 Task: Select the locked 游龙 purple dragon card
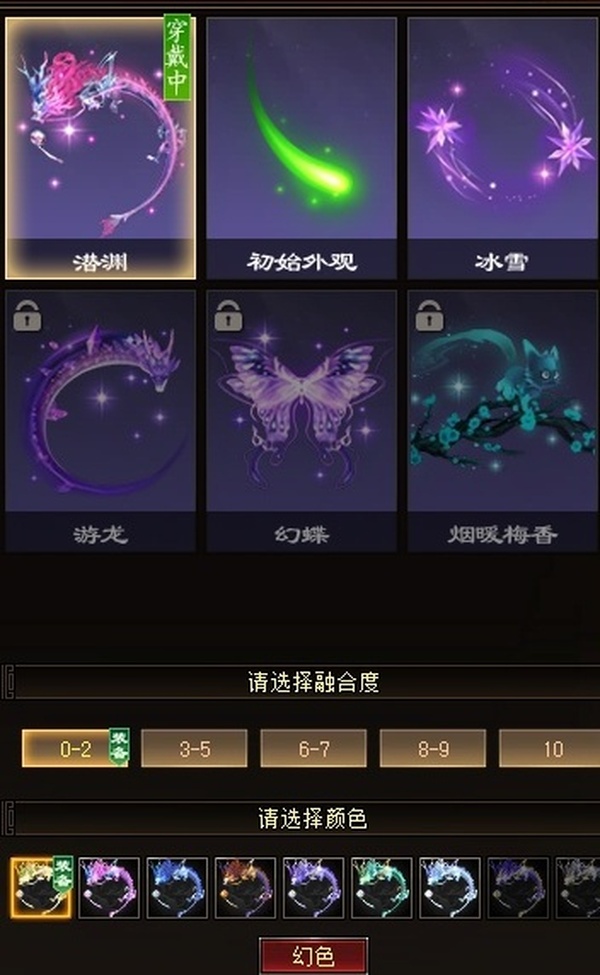coord(100,420)
